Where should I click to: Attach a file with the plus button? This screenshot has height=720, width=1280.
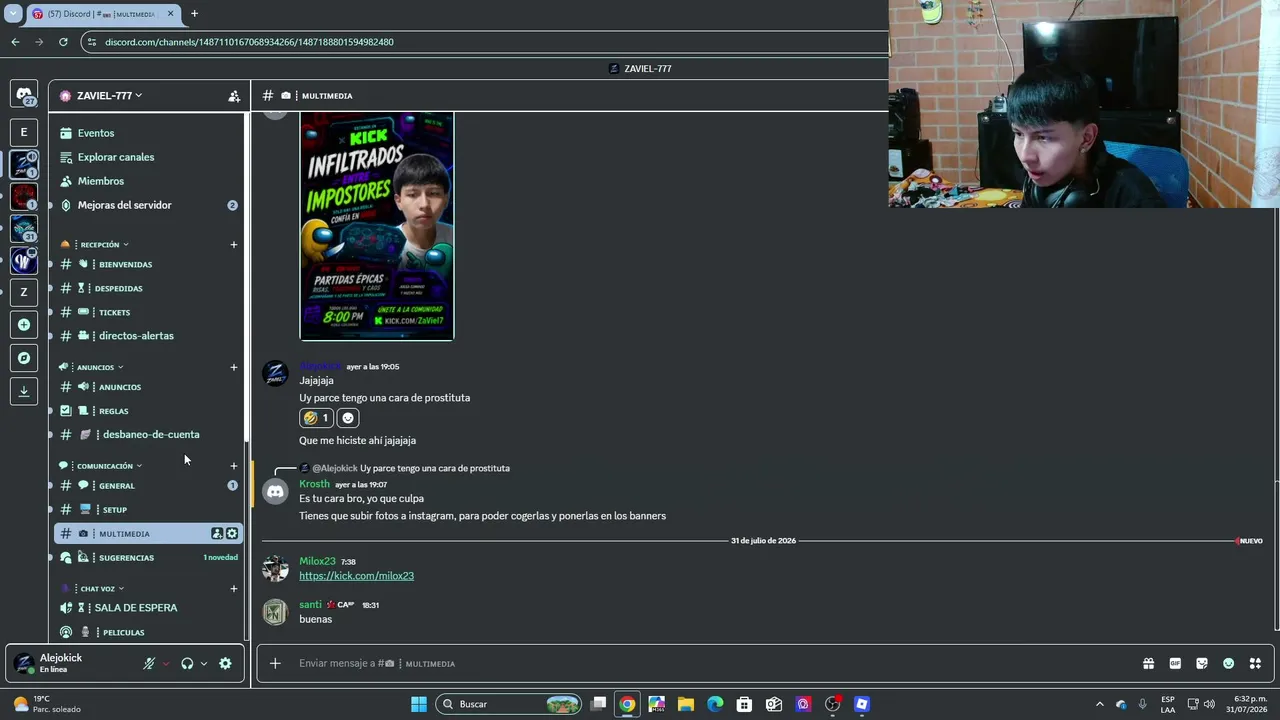click(275, 663)
